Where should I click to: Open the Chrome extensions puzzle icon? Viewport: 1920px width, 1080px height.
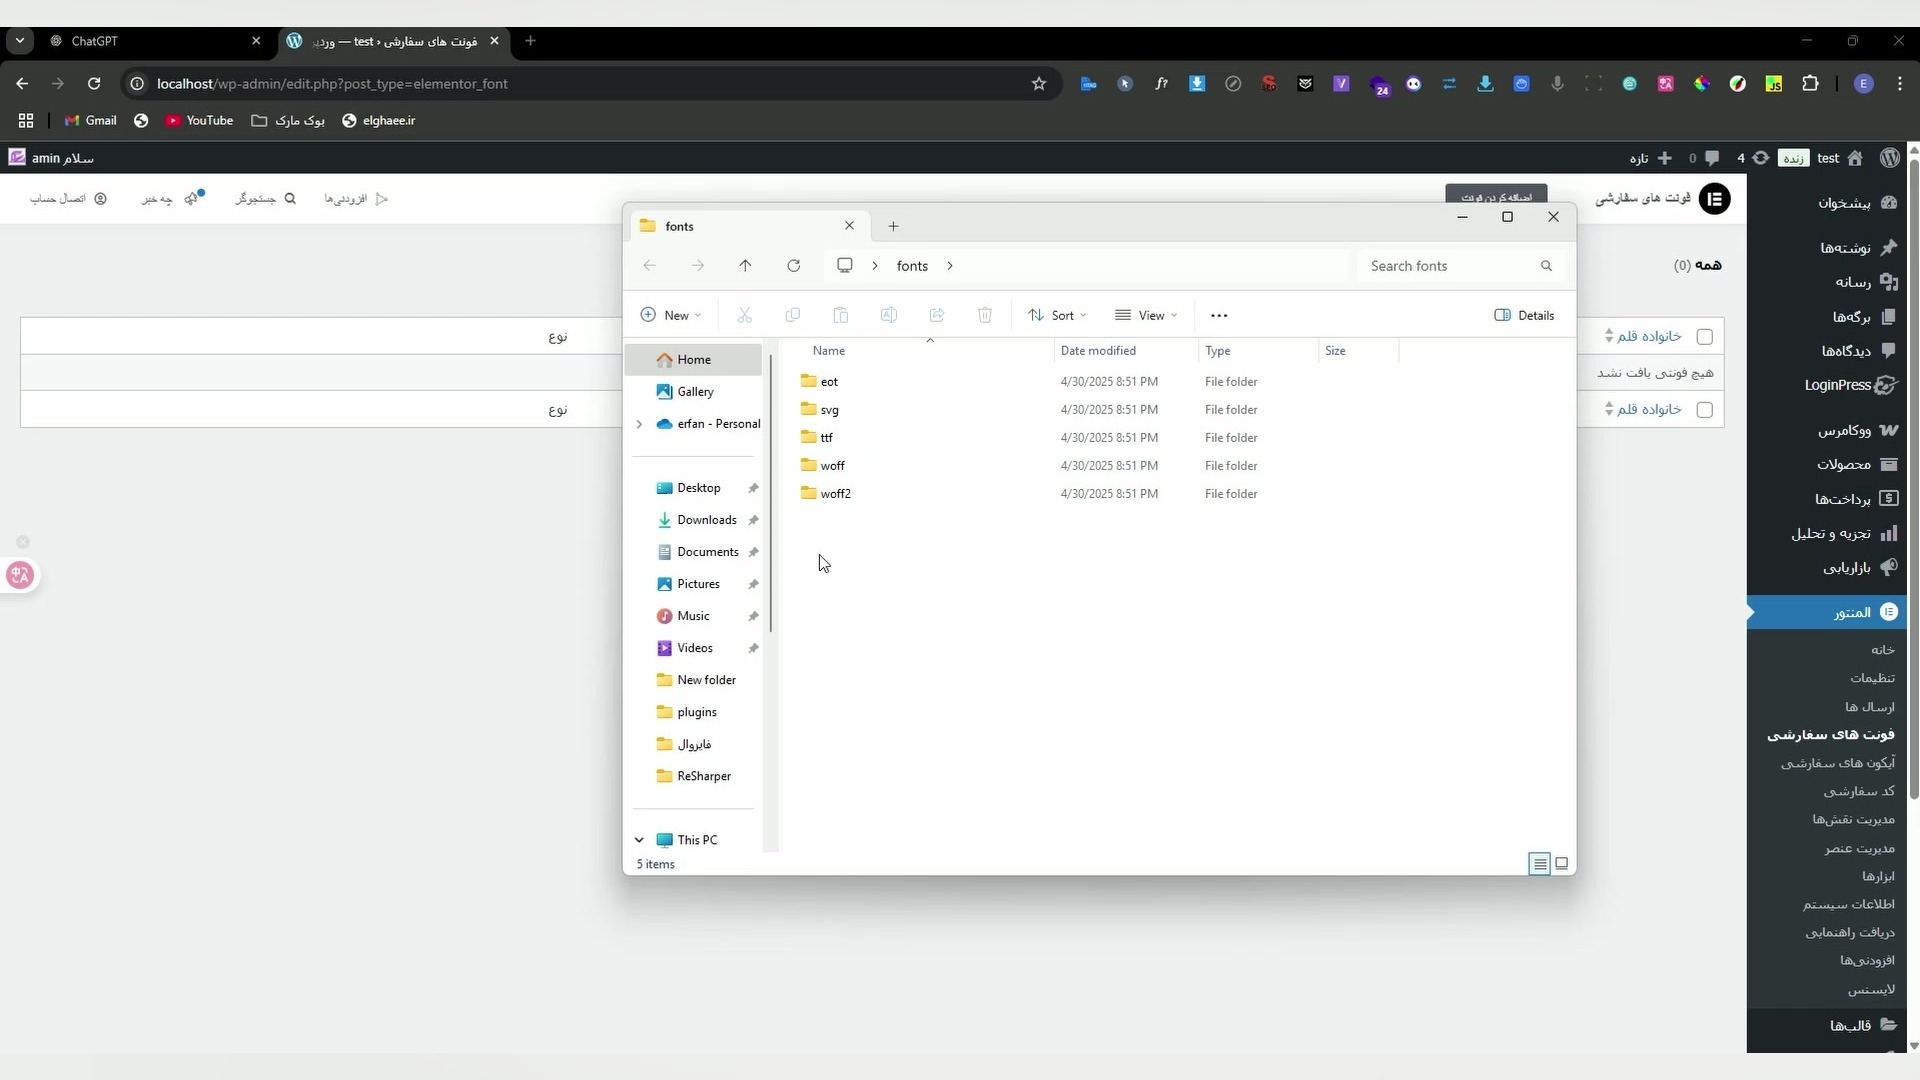[1810, 84]
